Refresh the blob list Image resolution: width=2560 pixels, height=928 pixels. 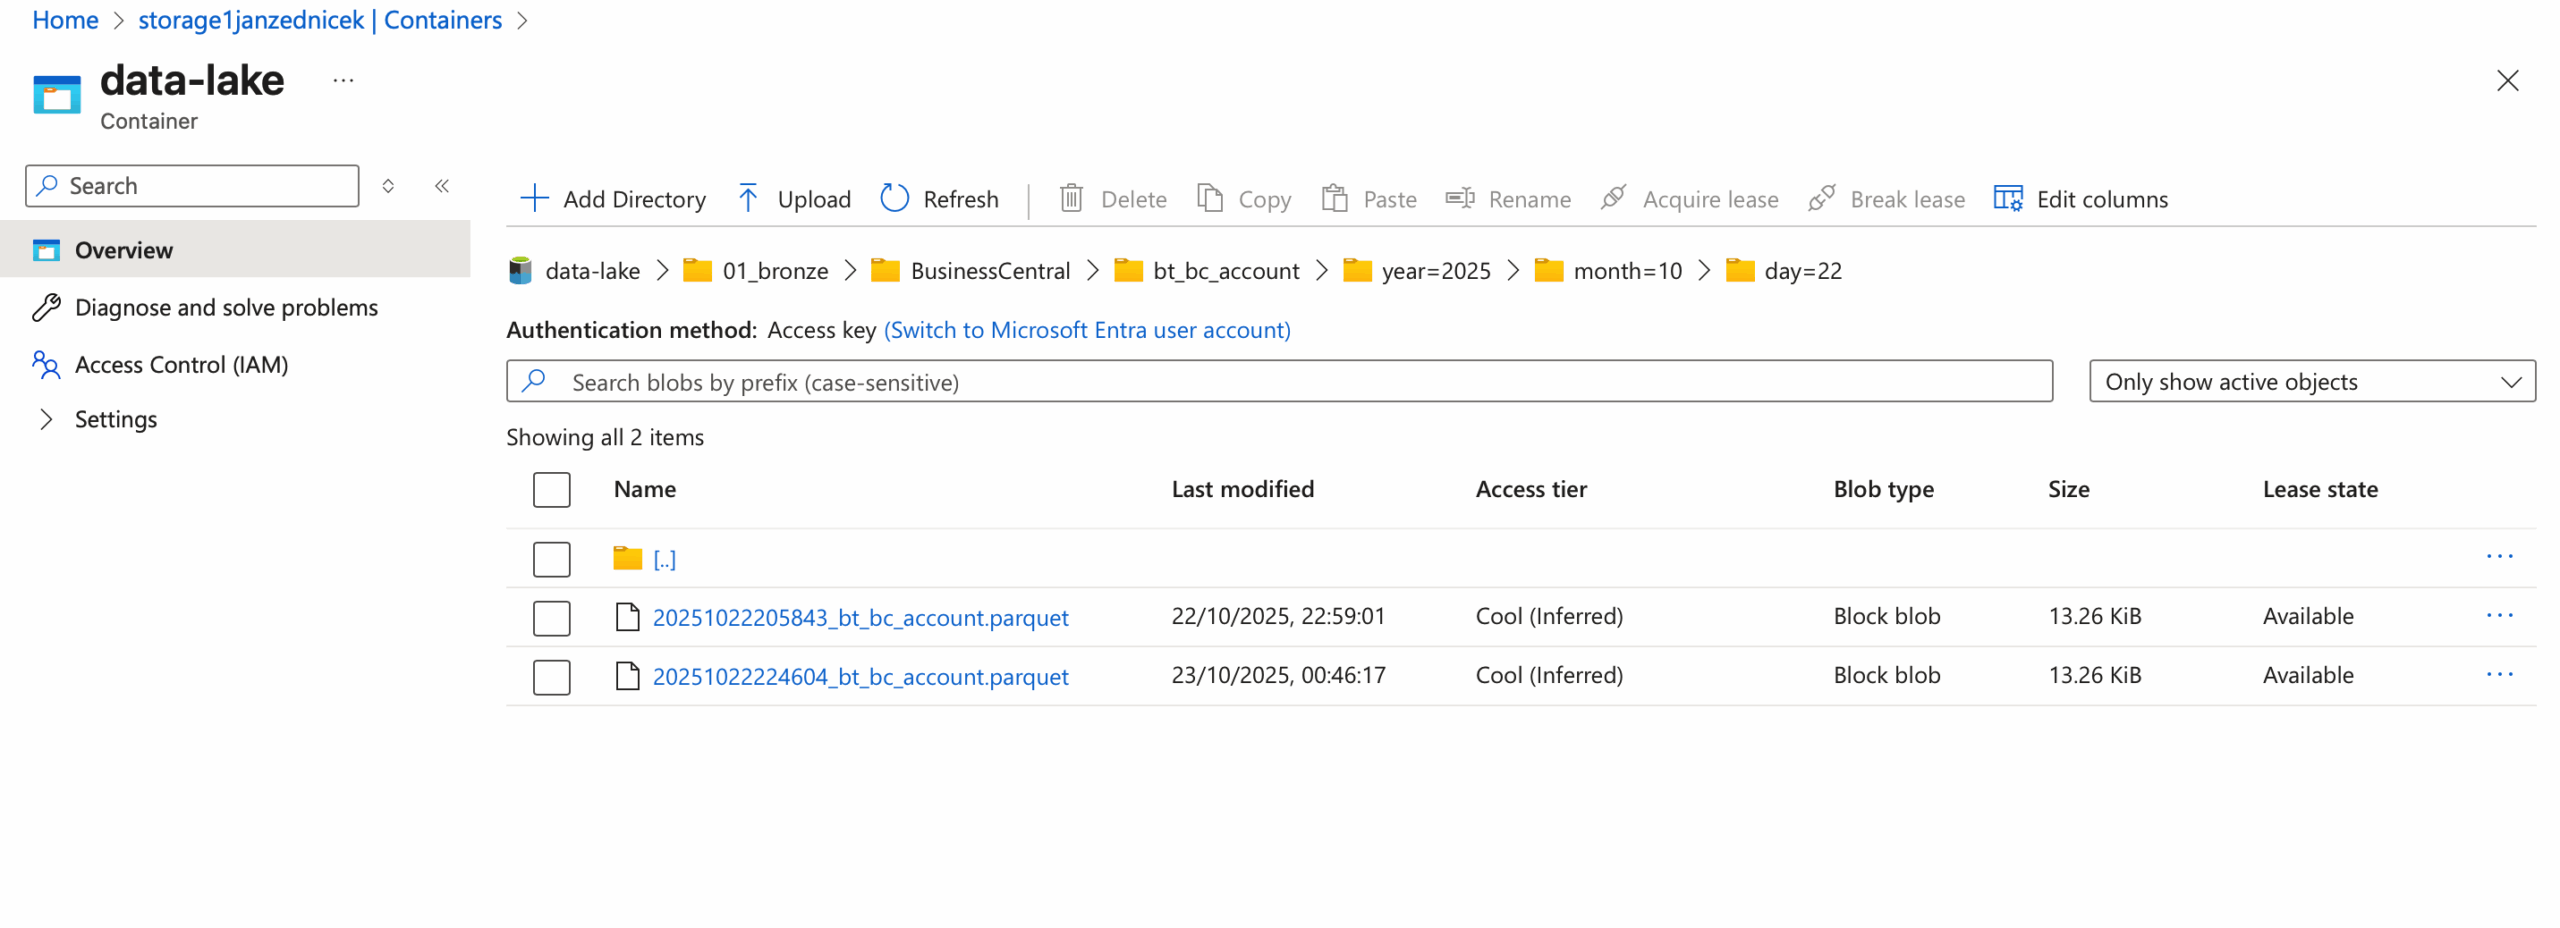point(938,198)
